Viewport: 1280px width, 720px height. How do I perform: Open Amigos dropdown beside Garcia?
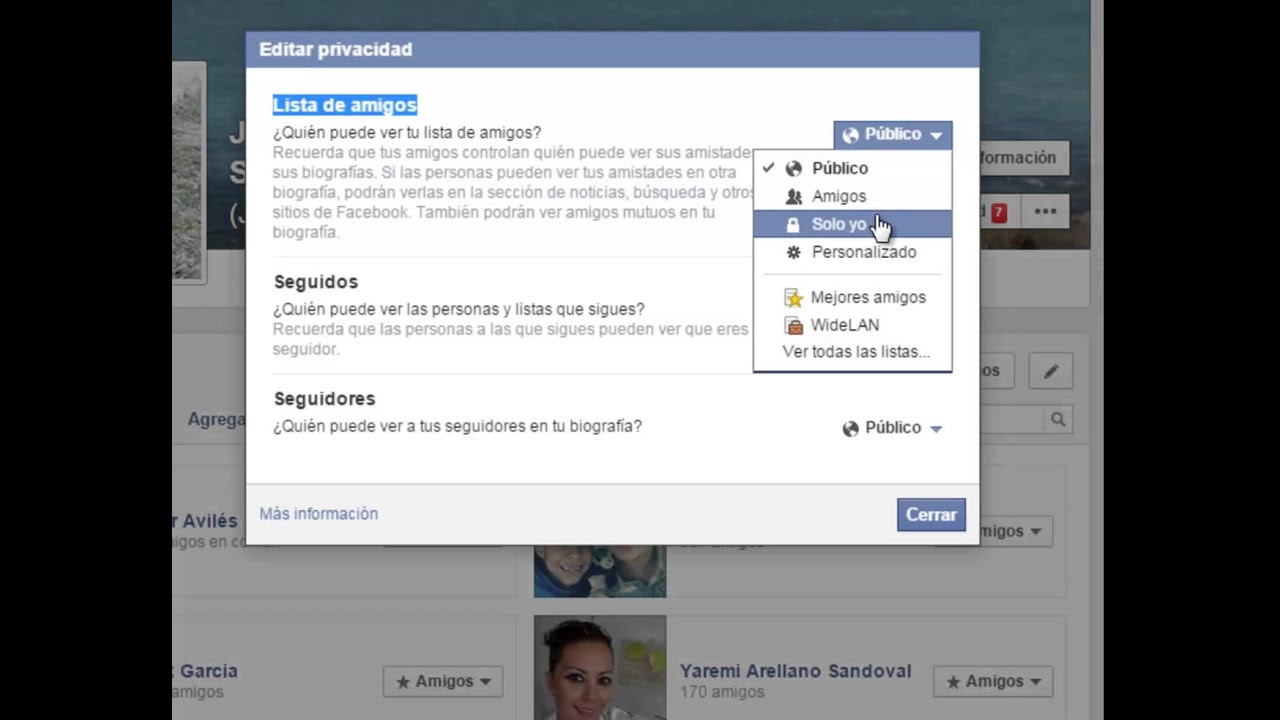click(x=443, y=681)
